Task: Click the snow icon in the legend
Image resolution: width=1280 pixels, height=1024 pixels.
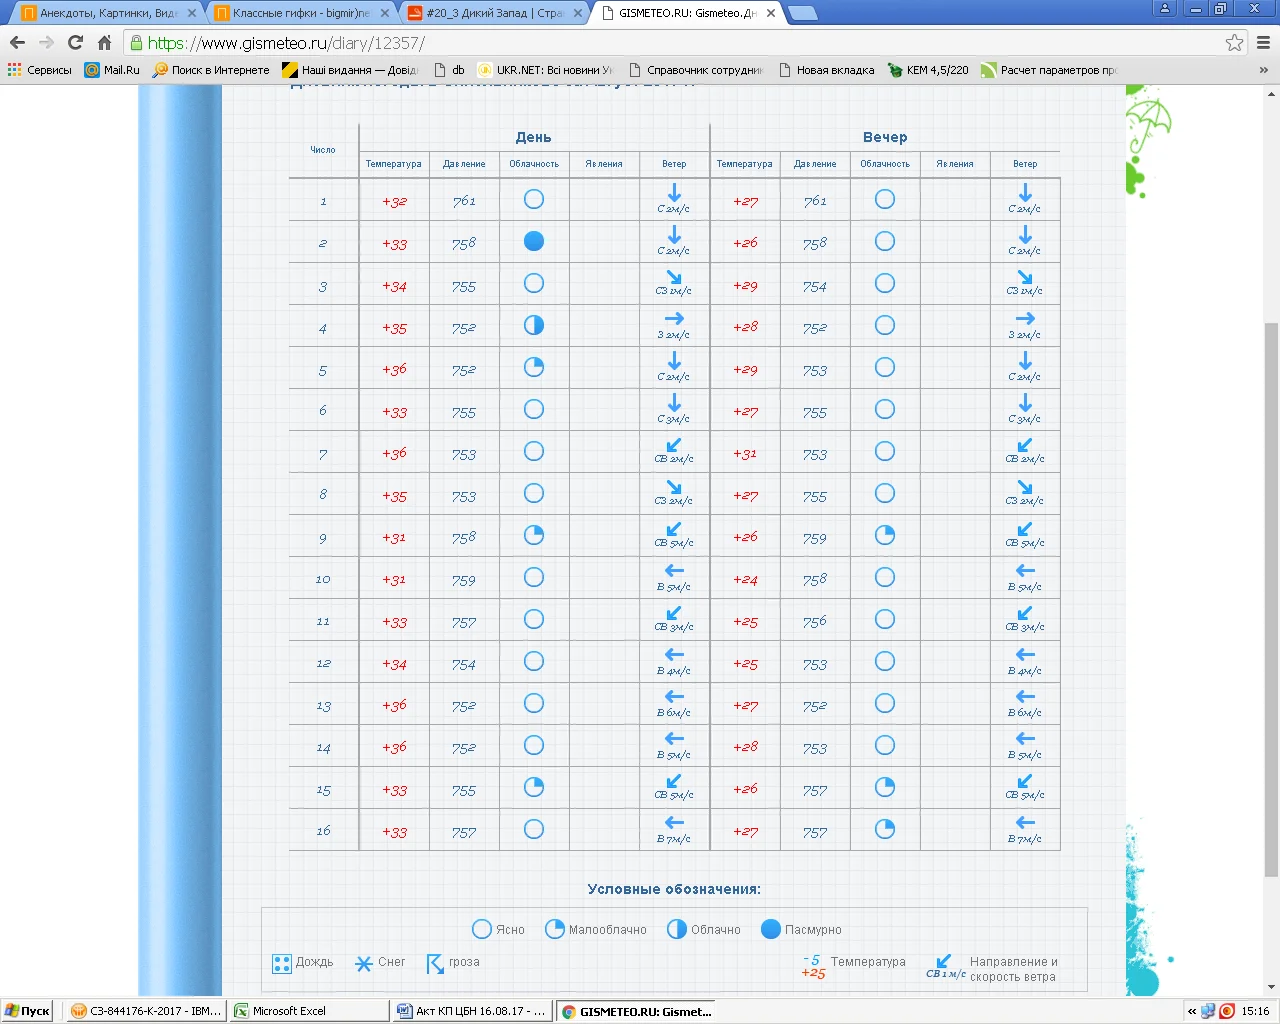Action: click(x=364, y=963)
